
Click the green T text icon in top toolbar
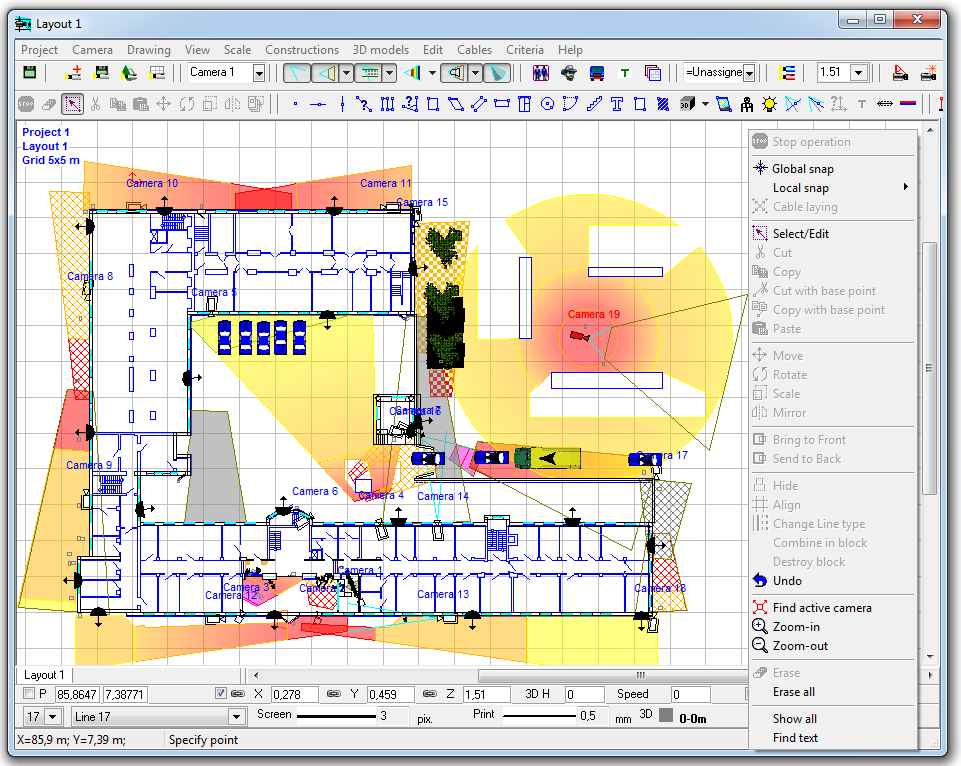[625, 73]
